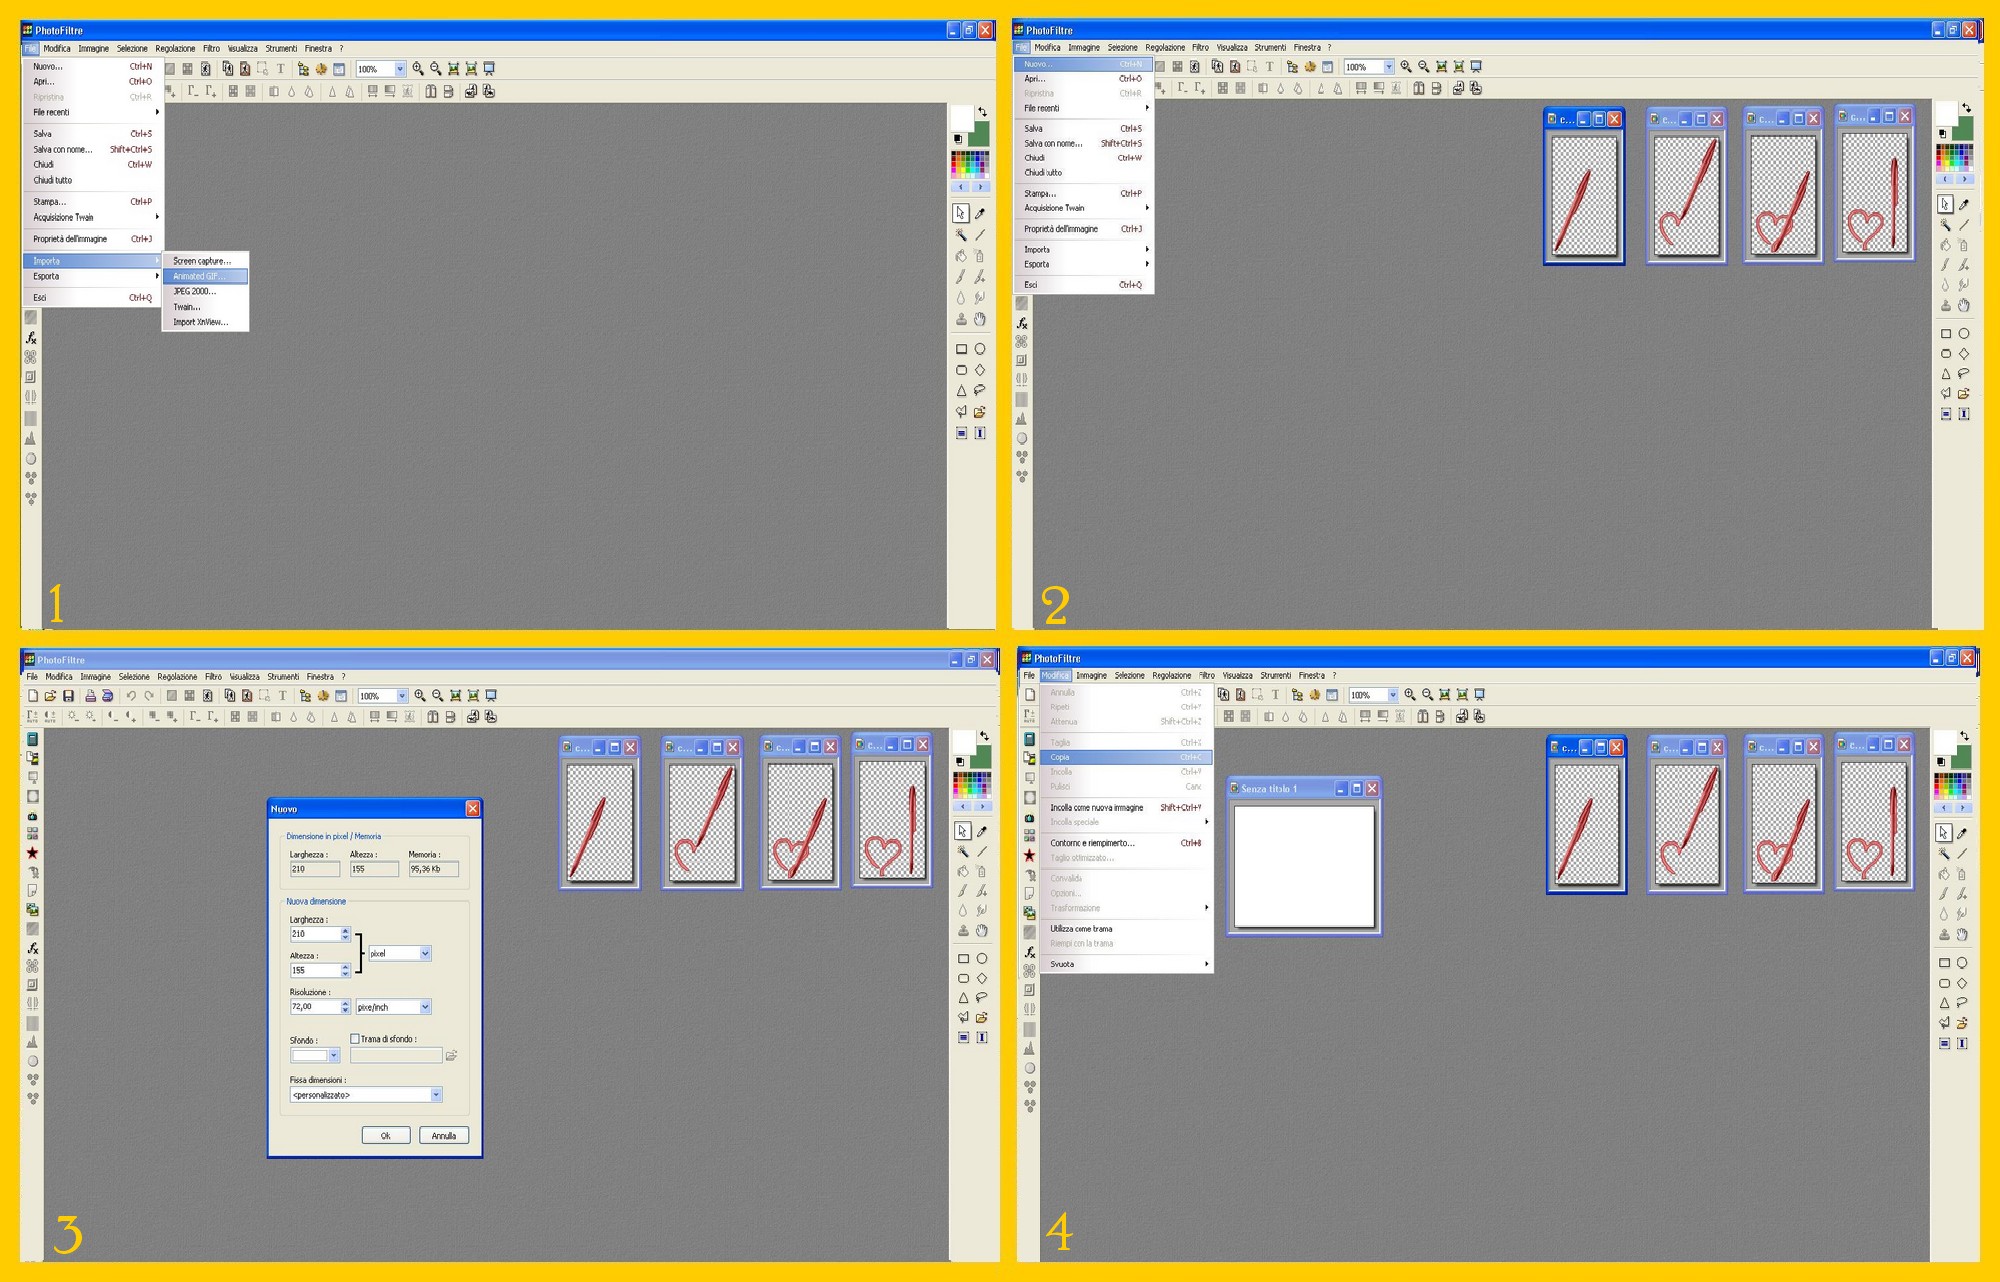Open the pixel unit dropdown in Nuovo dialog

425,954
